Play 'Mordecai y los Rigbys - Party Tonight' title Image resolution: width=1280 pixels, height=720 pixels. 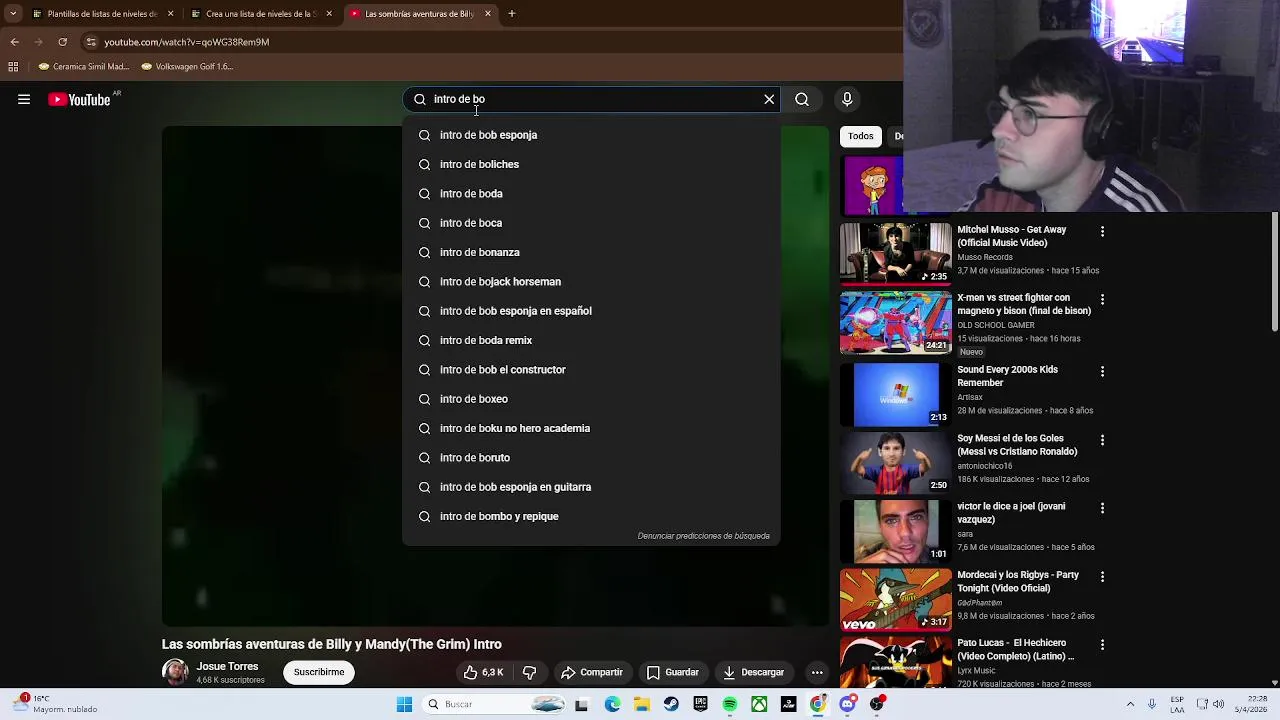coord(1018,581)
